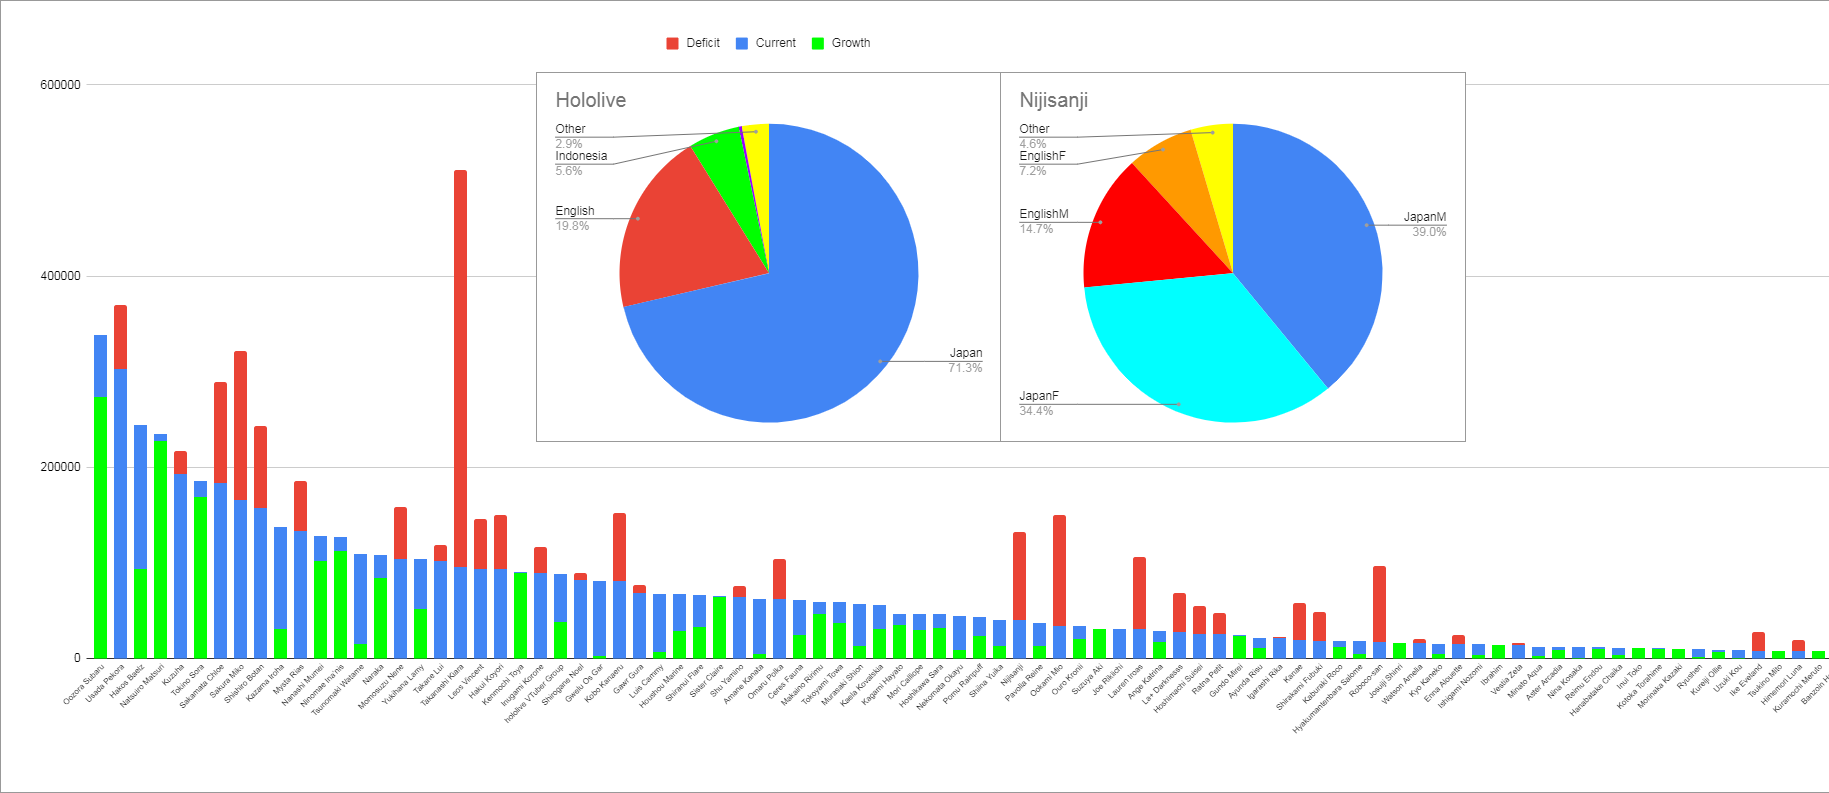
Task: Click Takanashi Kiara's tall red deficit bar
Action: [460, 368]
